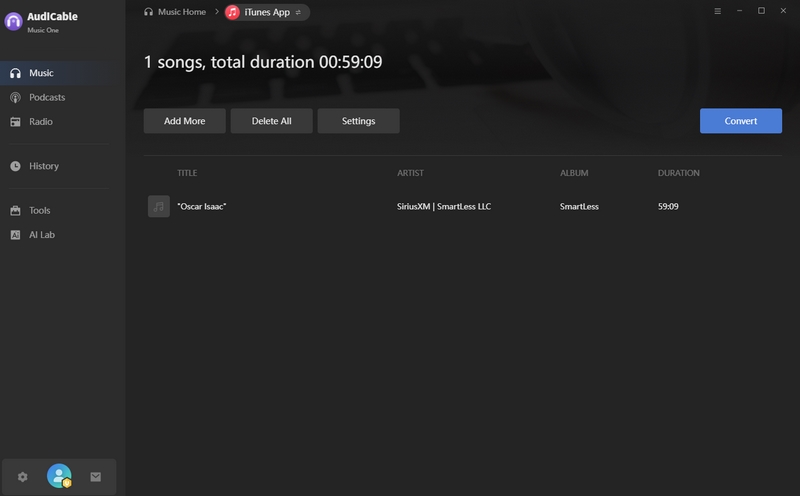
Task: Open the mail envelope icon
Action: pos(95,477)
